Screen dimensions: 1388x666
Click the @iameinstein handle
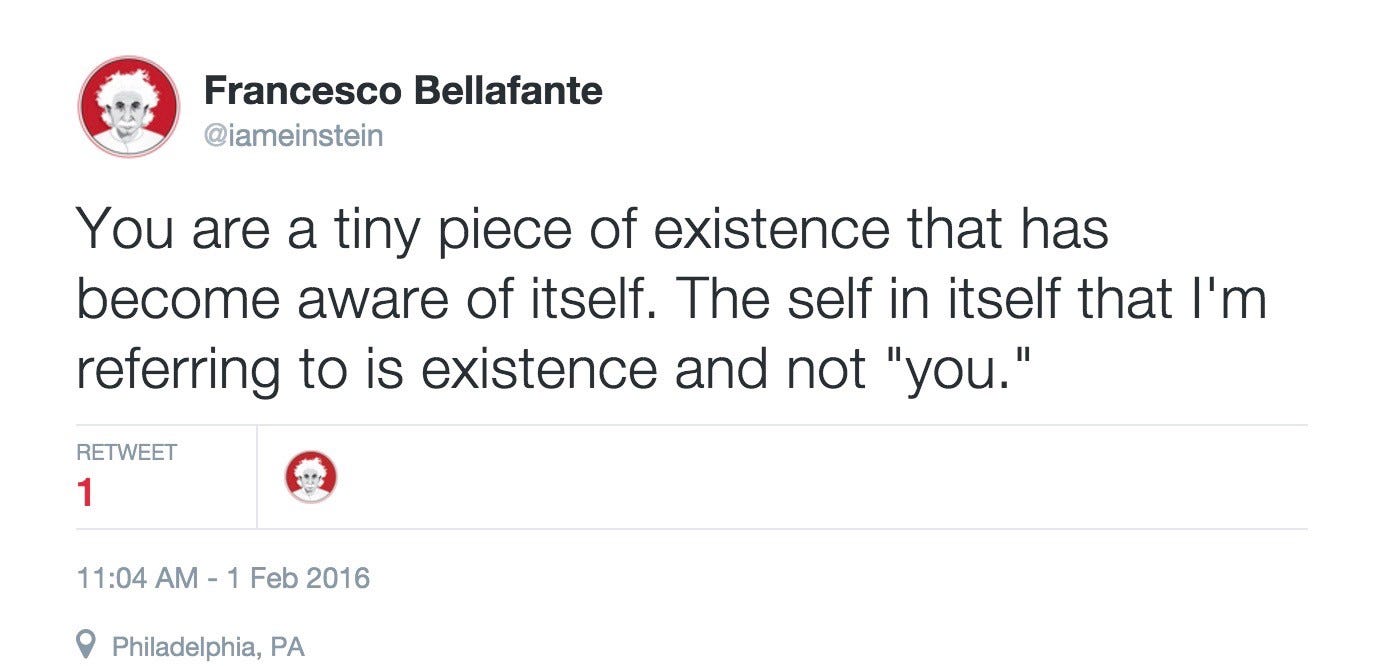[x=293, y=134]
